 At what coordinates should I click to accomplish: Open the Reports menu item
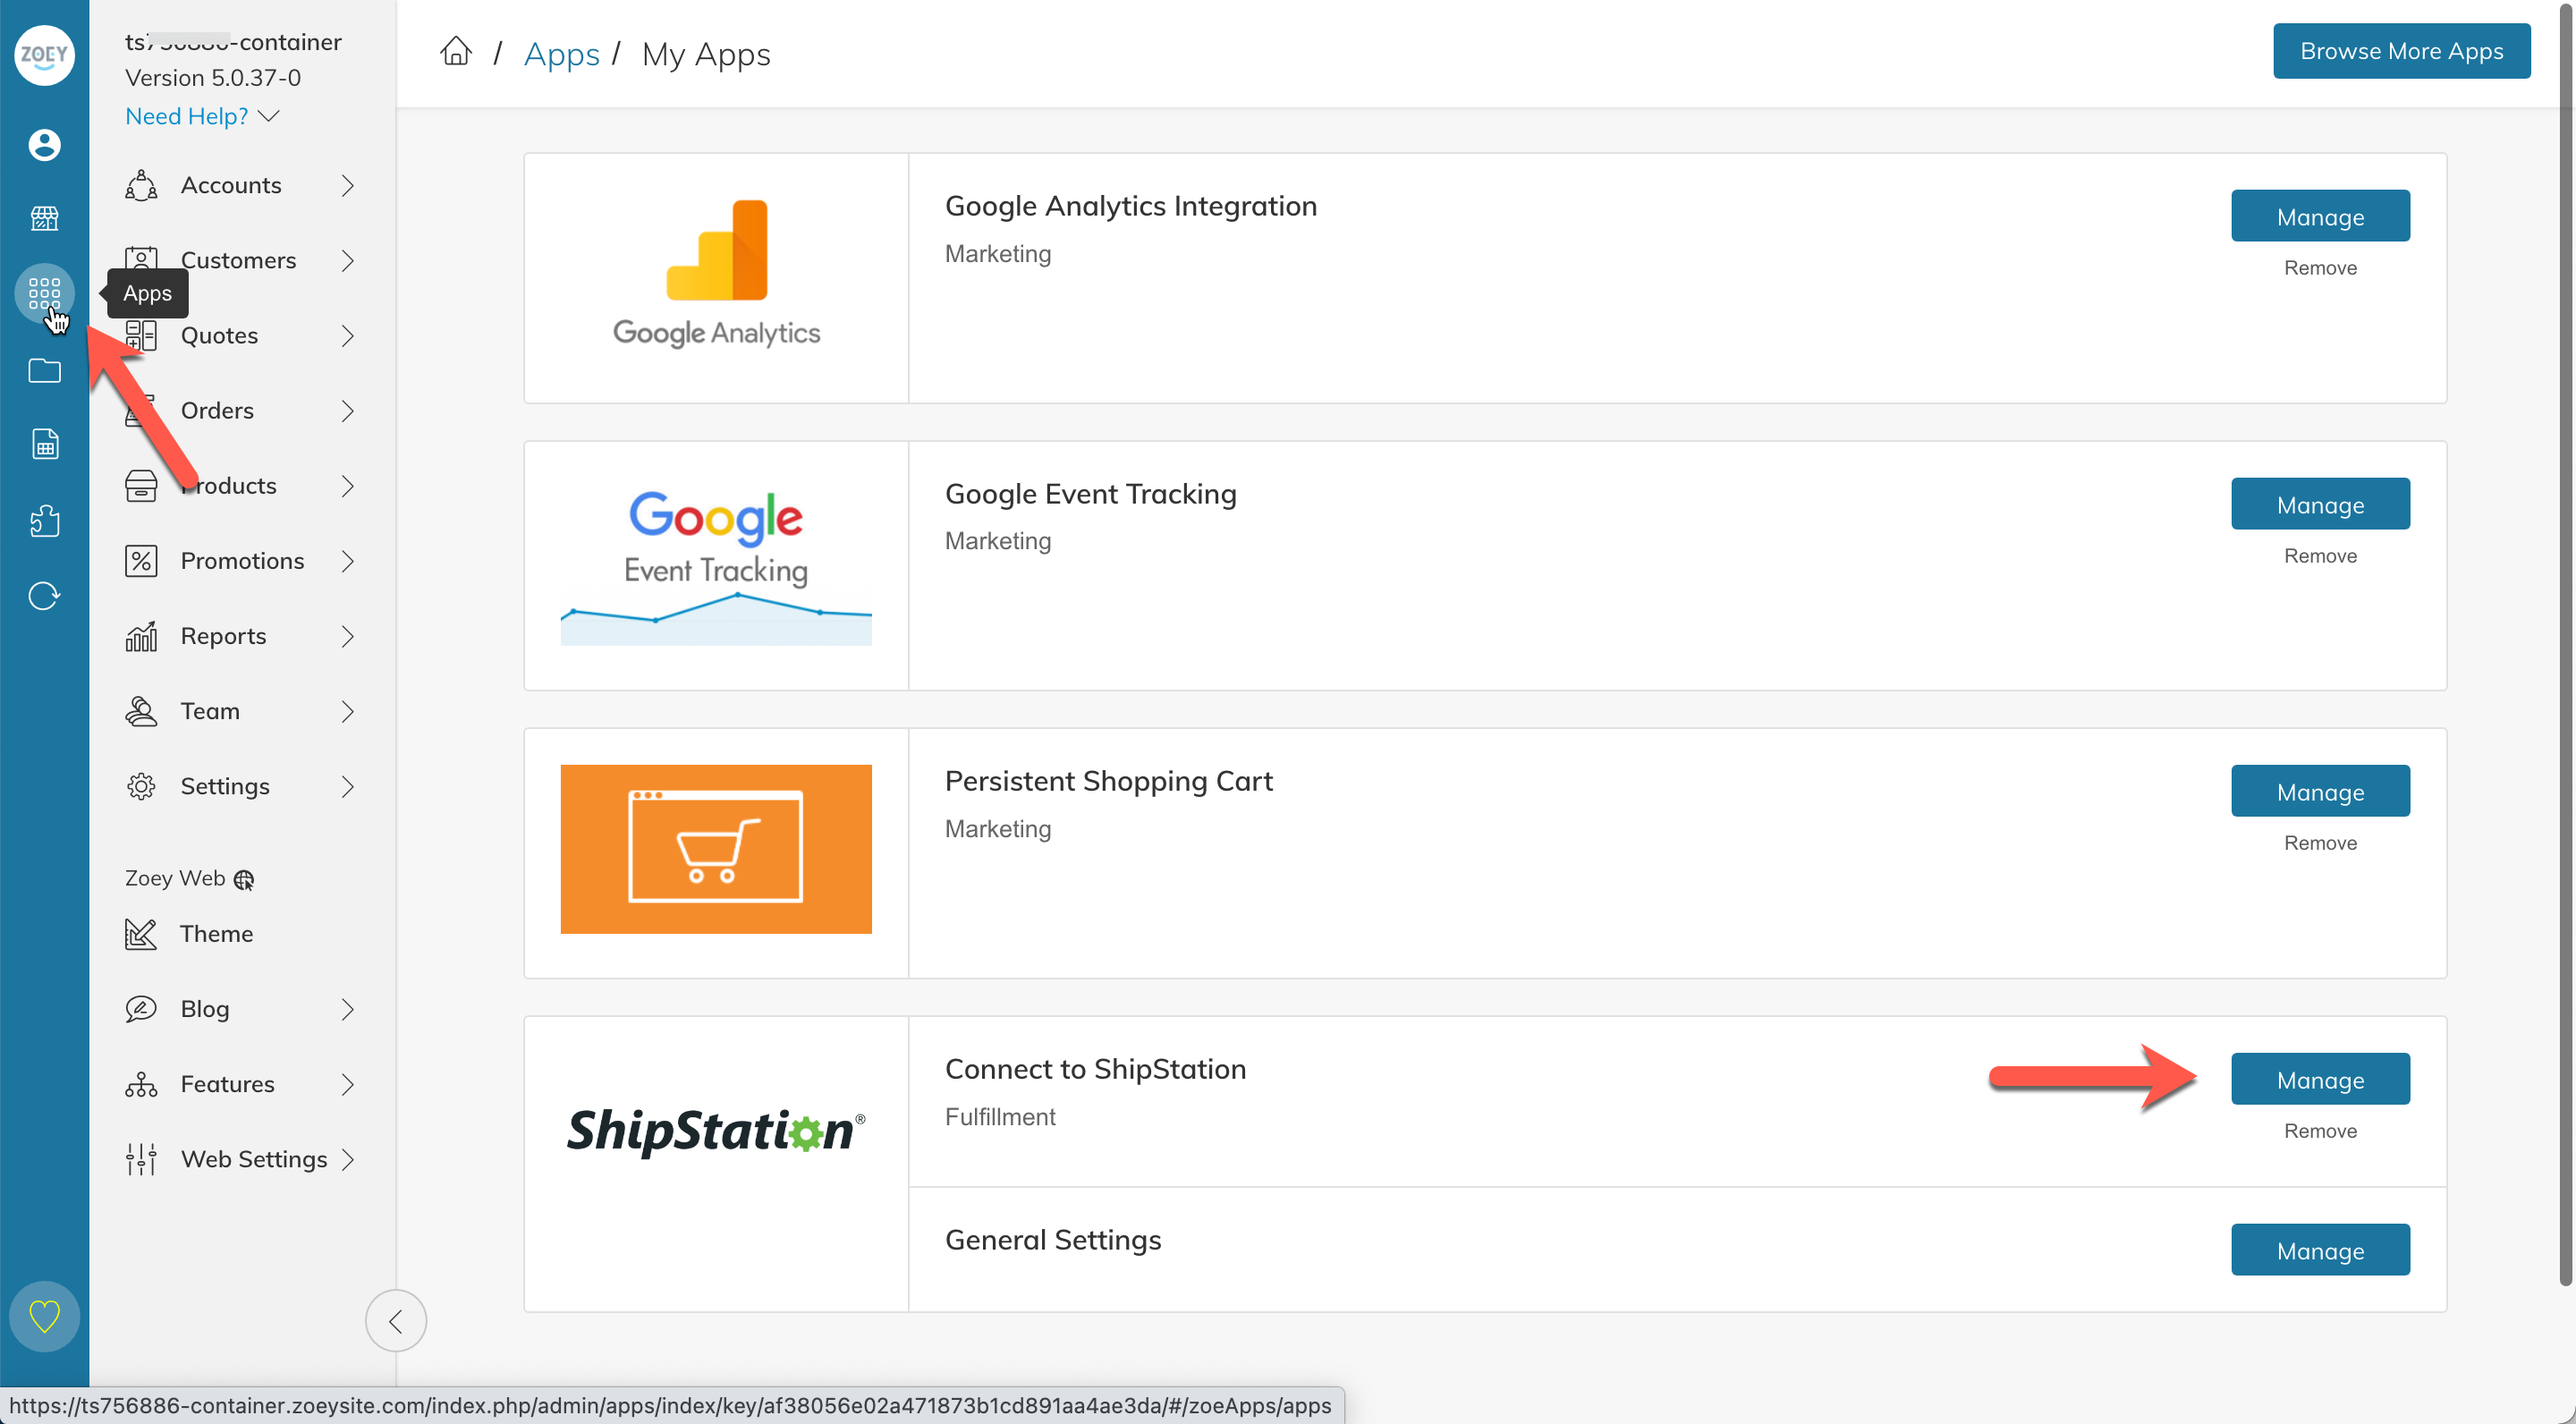tap(223, 636)
